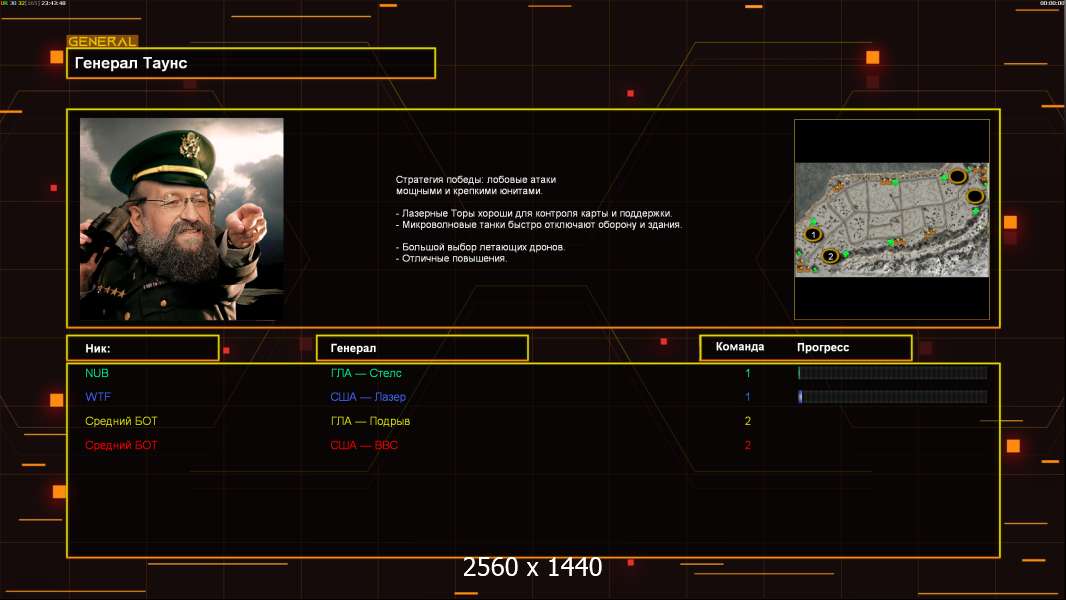Click General Townes portrait image
Screen dimensions: 1066x600
point(182,219)
